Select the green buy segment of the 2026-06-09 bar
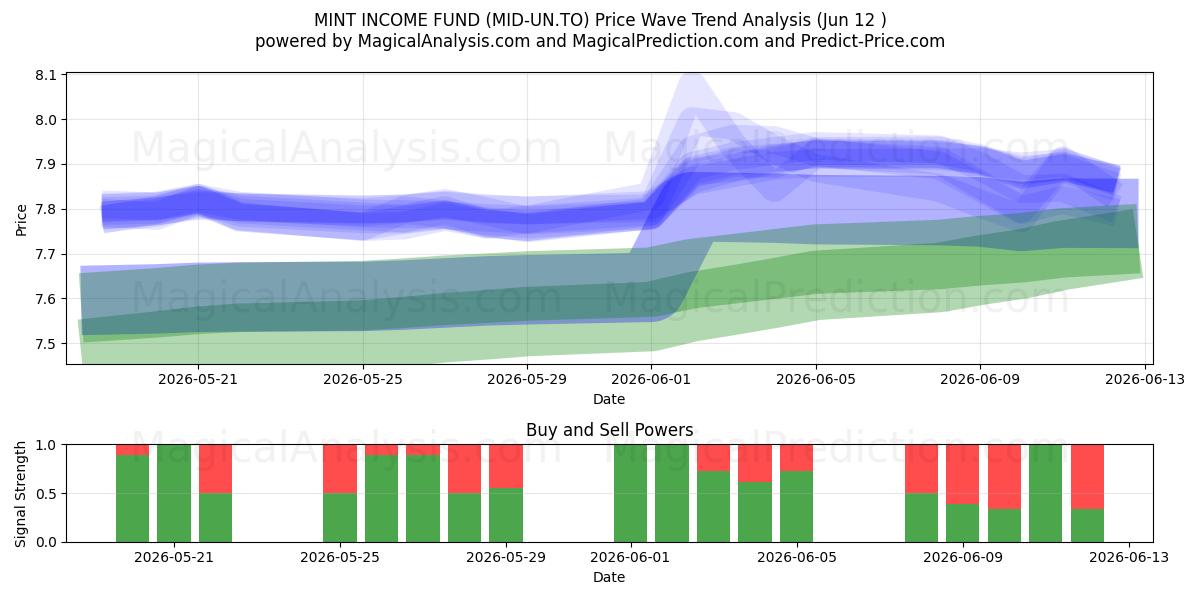Viewport: 1200px width, 600px height. tap(962, 523)
